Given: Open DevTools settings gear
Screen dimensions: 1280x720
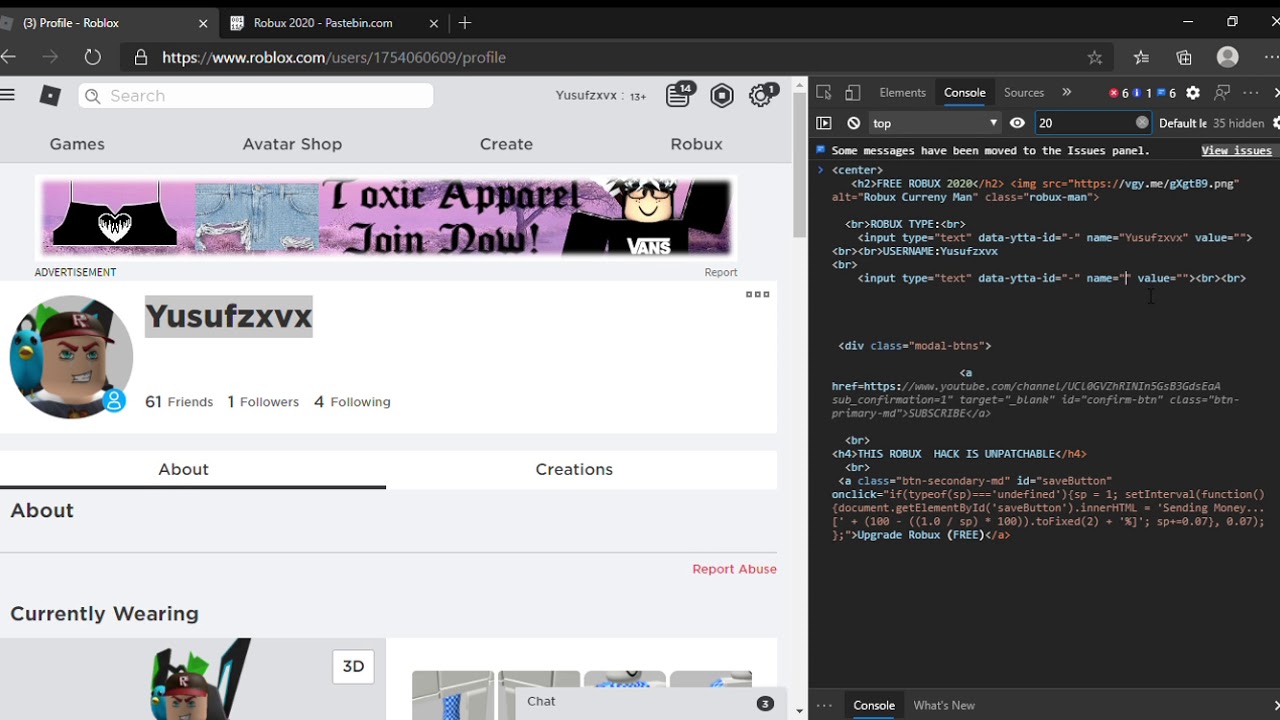Looking at the screenshot, I should [1193, 92].
